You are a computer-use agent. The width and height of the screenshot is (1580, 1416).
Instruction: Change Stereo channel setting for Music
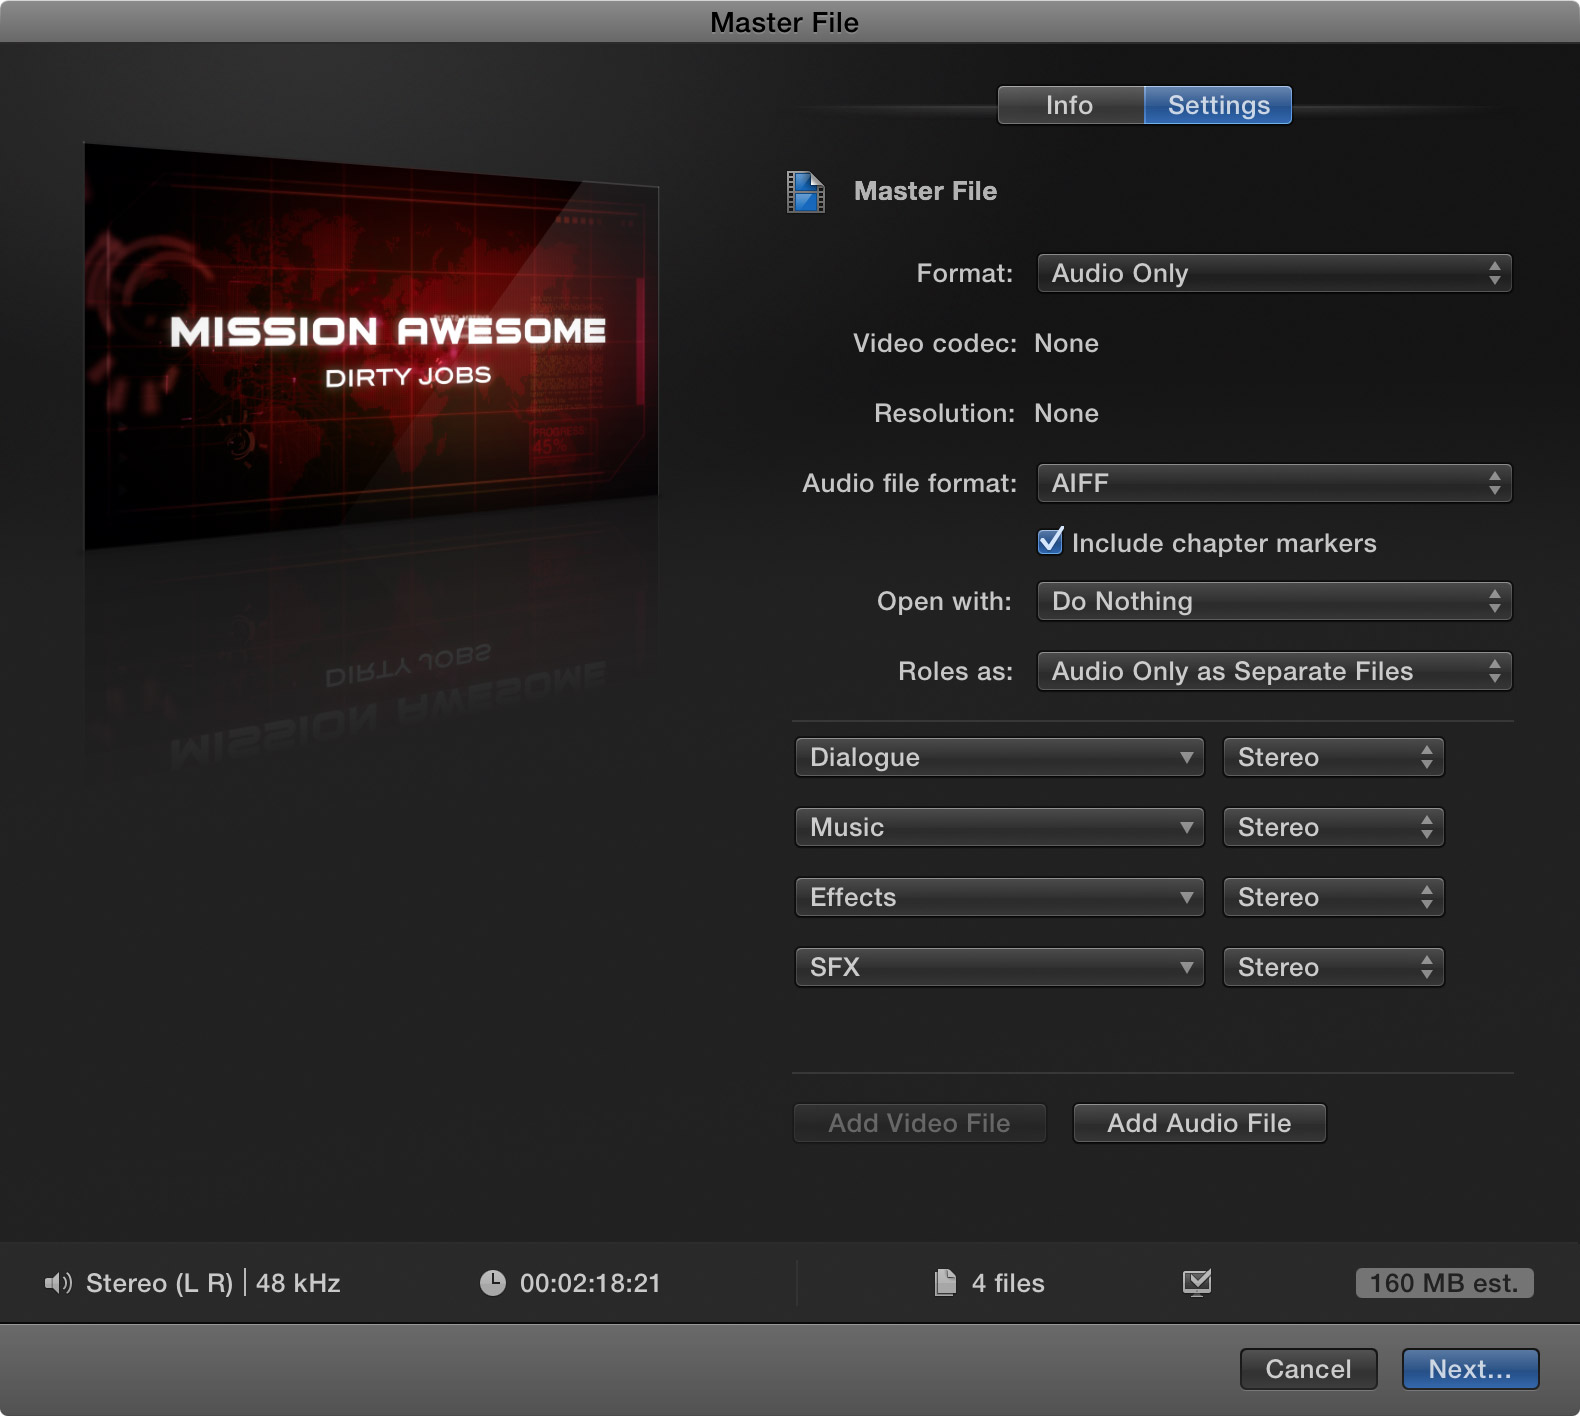point(1333,827)
